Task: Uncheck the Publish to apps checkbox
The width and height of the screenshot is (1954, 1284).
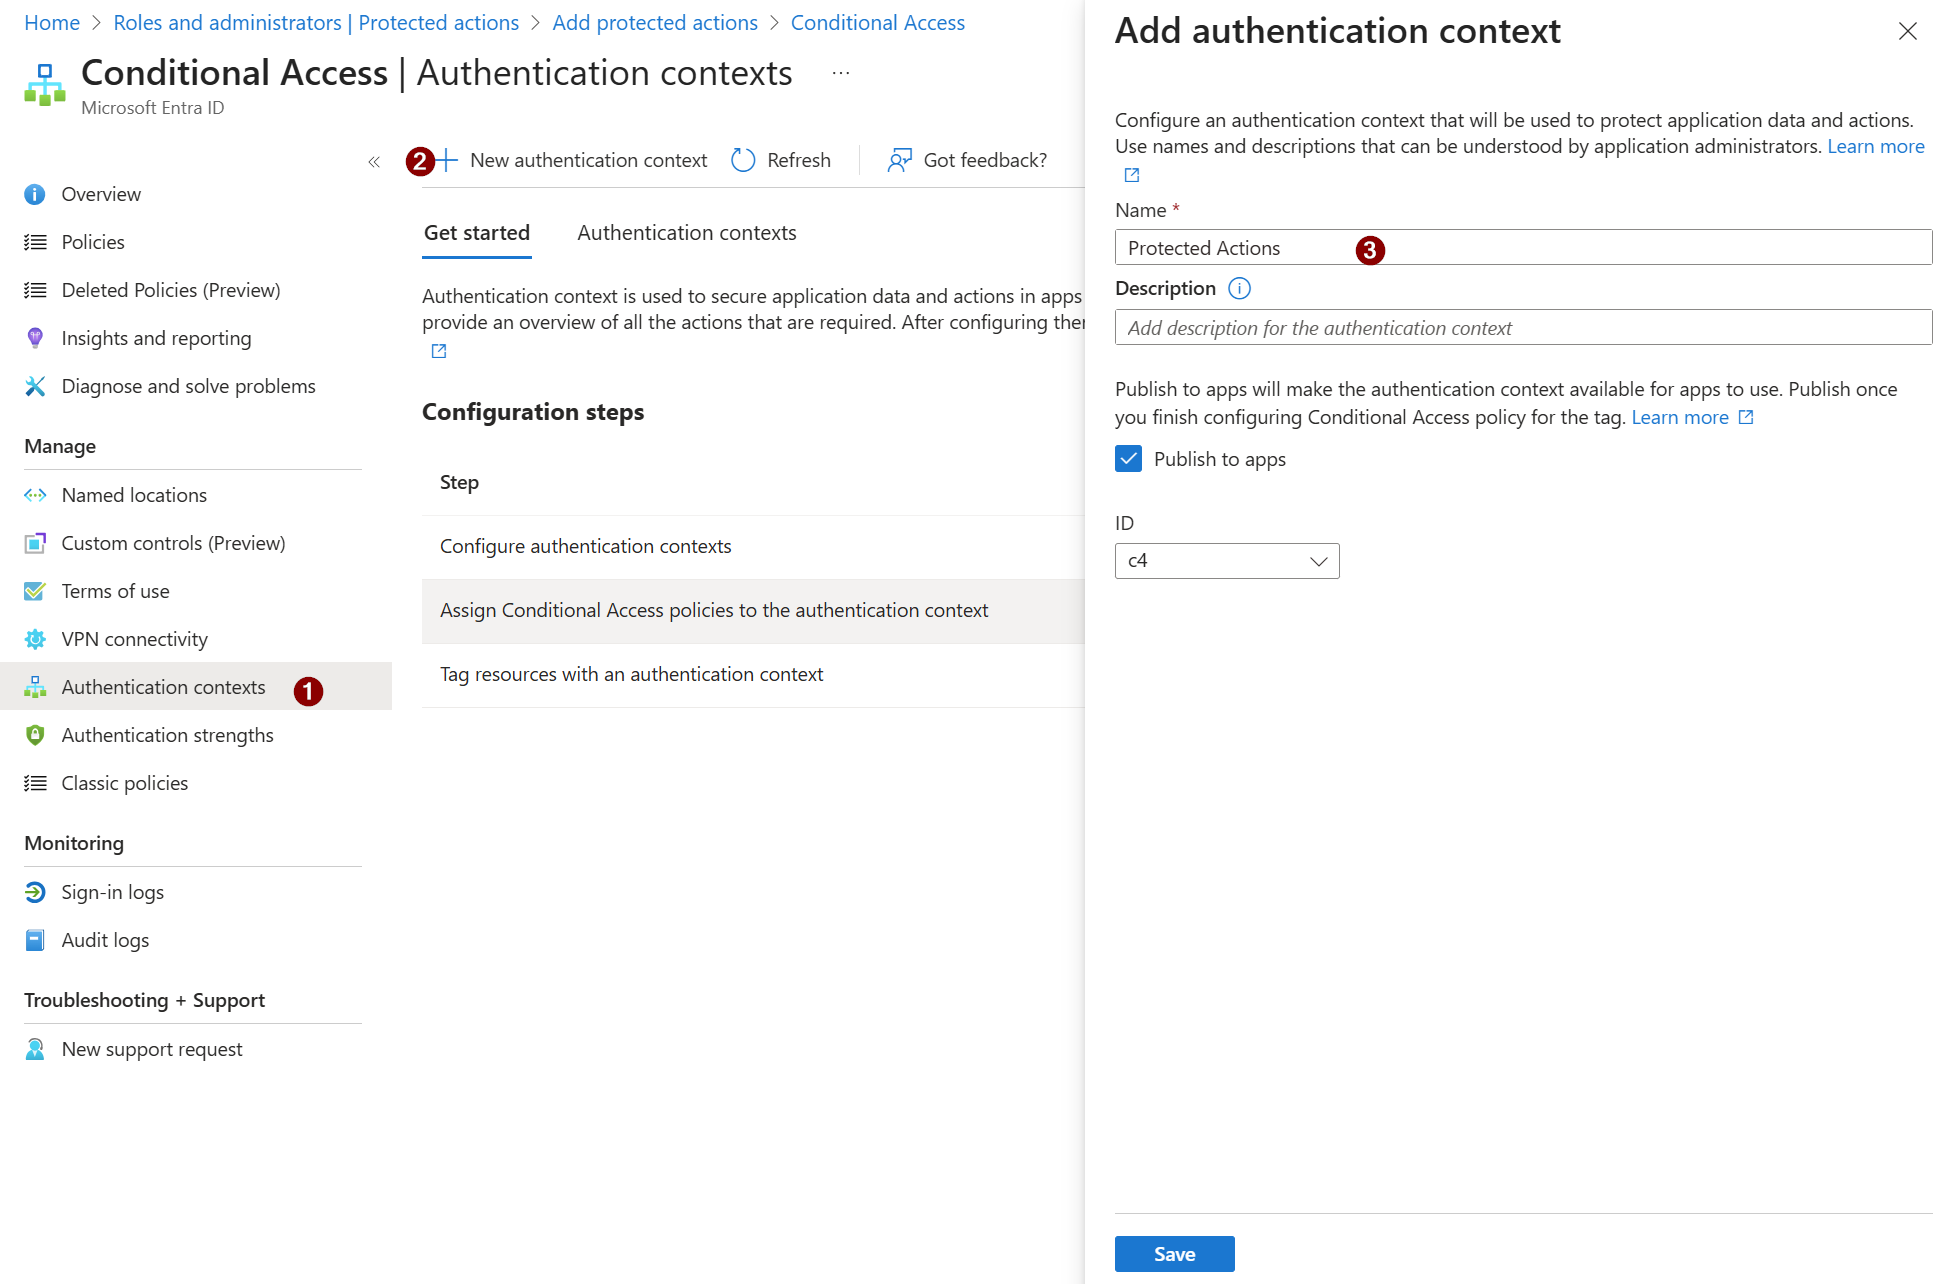Action: 1128,459
